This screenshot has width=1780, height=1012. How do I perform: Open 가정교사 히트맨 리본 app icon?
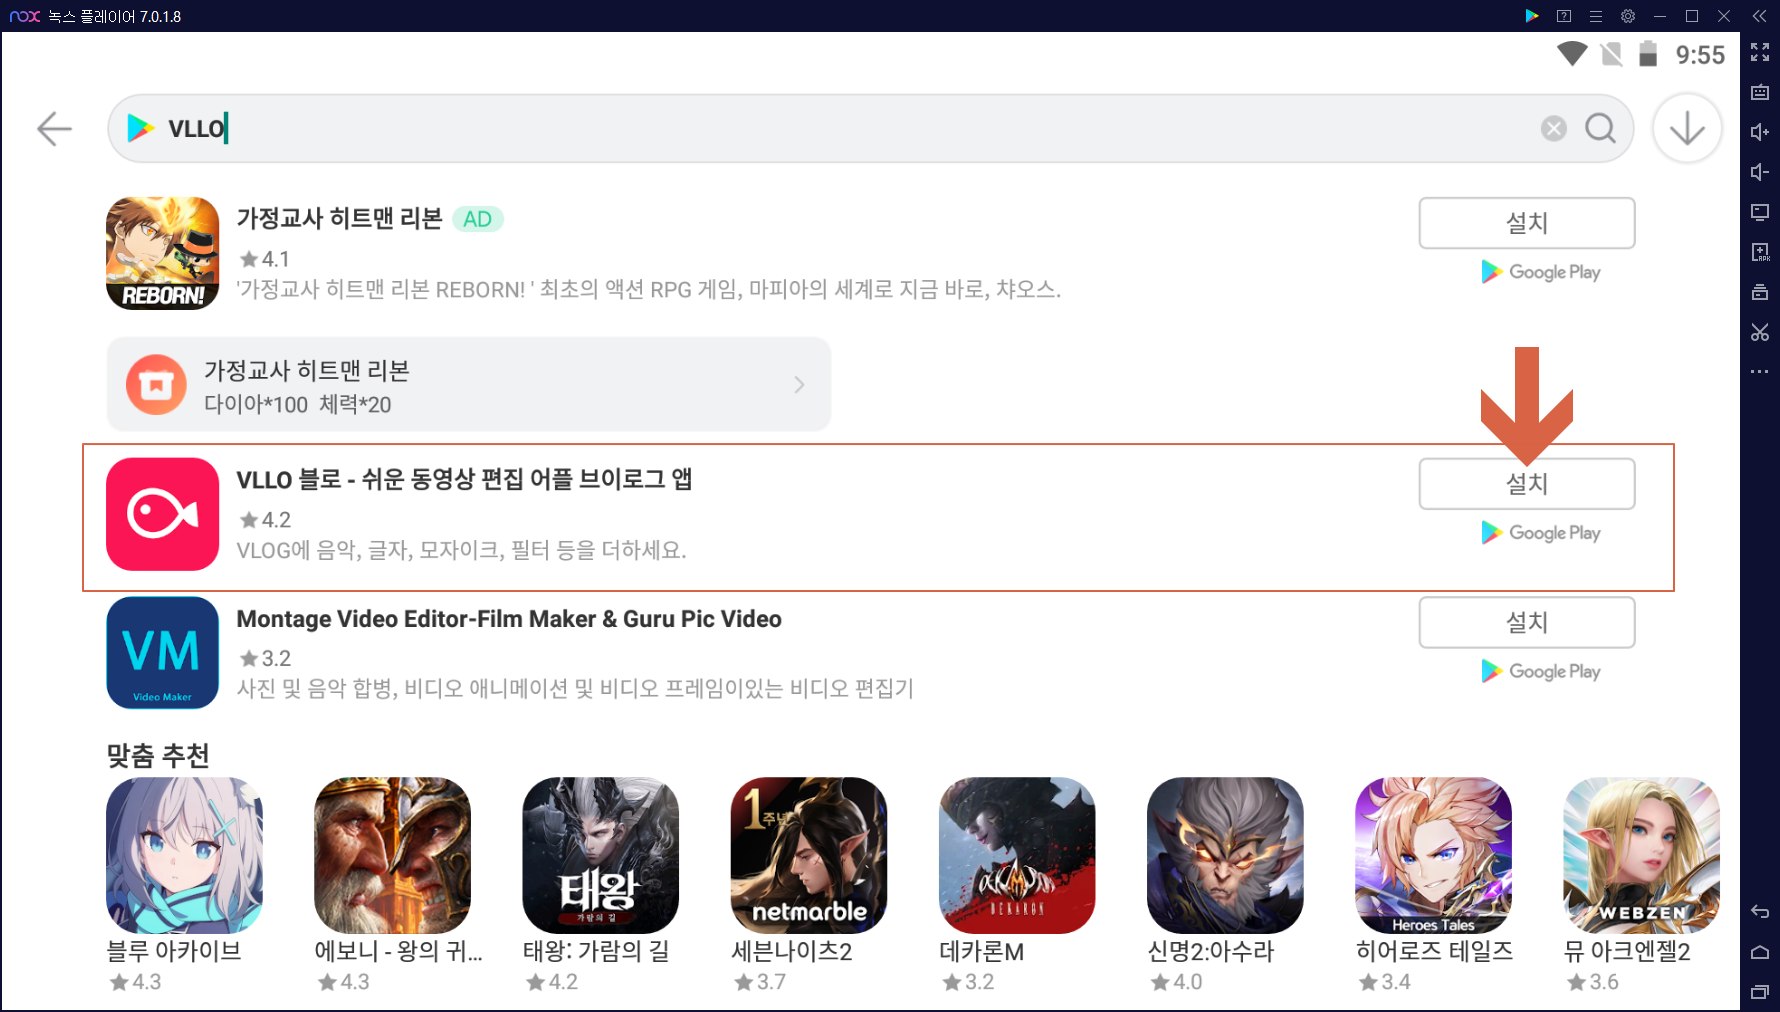pyautogui.click(x=162, y=253)
